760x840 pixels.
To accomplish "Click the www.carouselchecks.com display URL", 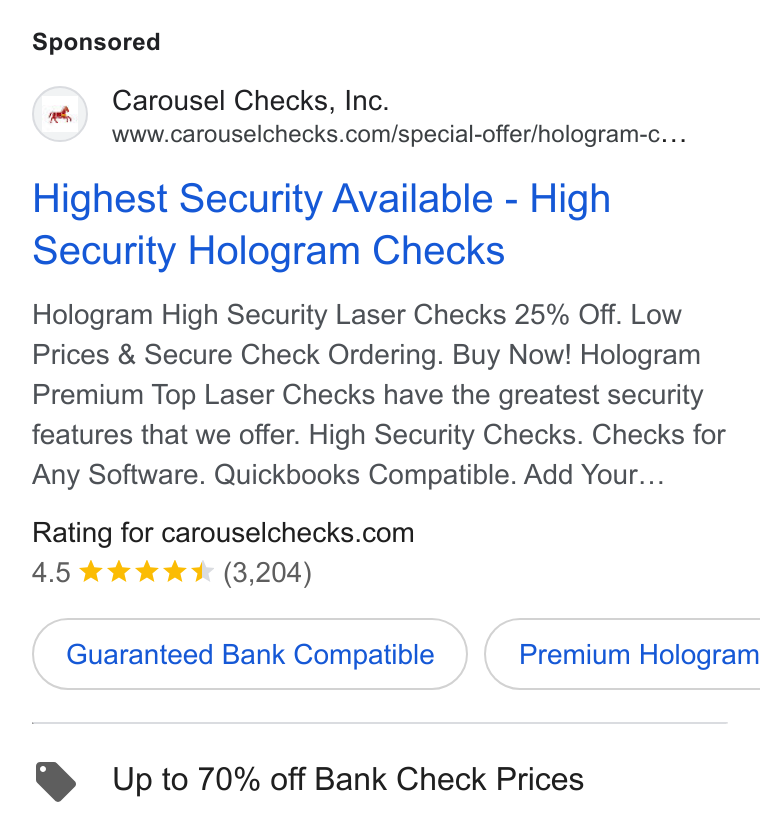I will tap(399, 134).
